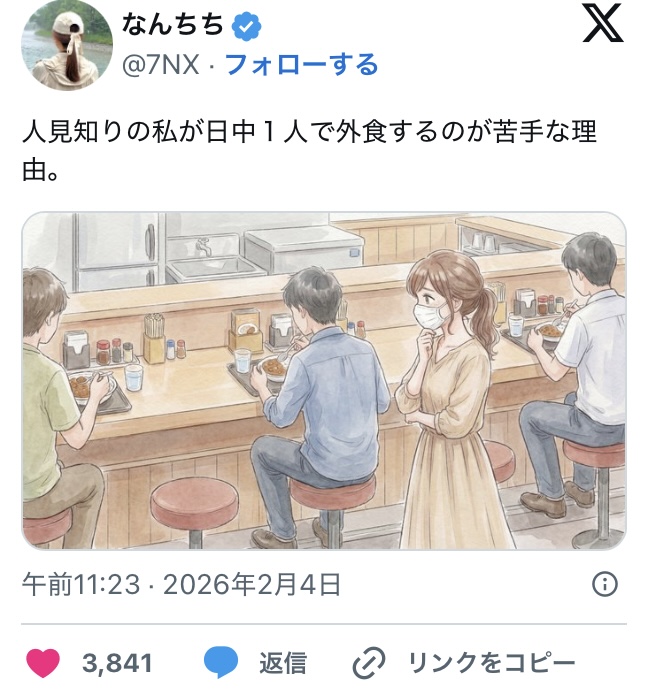Viewport: 653px width, 694px height.
Task: Click the @7NX handle
Action: click(x=160, y=65)
